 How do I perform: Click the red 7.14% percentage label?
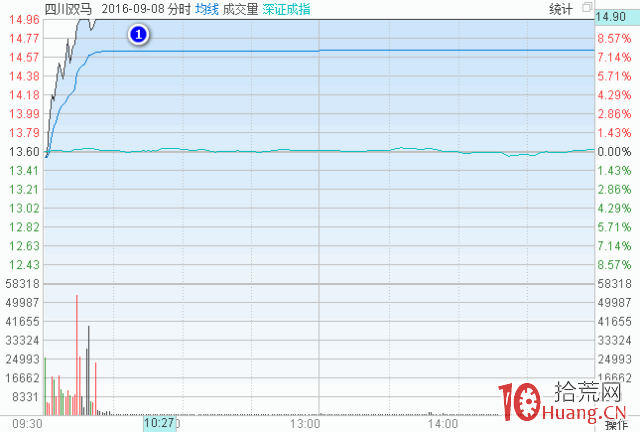click(614, 58)
